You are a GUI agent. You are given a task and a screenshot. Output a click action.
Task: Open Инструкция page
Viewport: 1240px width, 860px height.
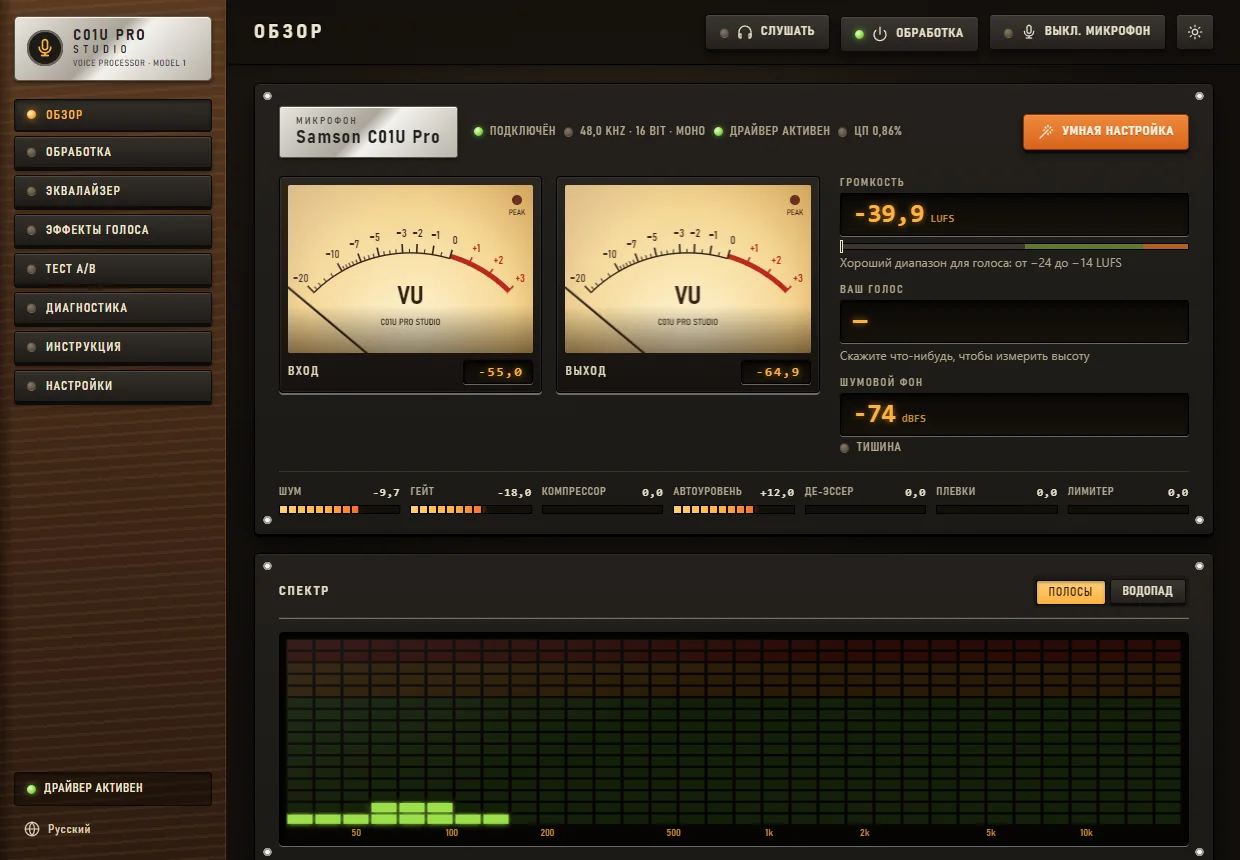point(113,347)
